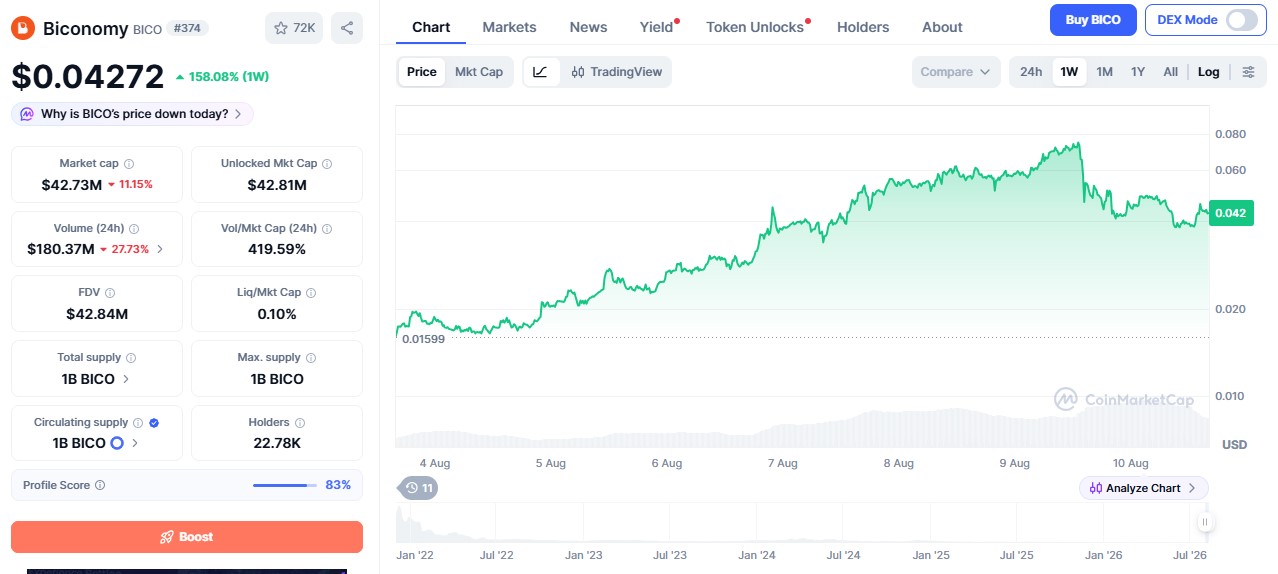1278x574 pixels.
Task: Open the share icon button
Action: point(347,28)
